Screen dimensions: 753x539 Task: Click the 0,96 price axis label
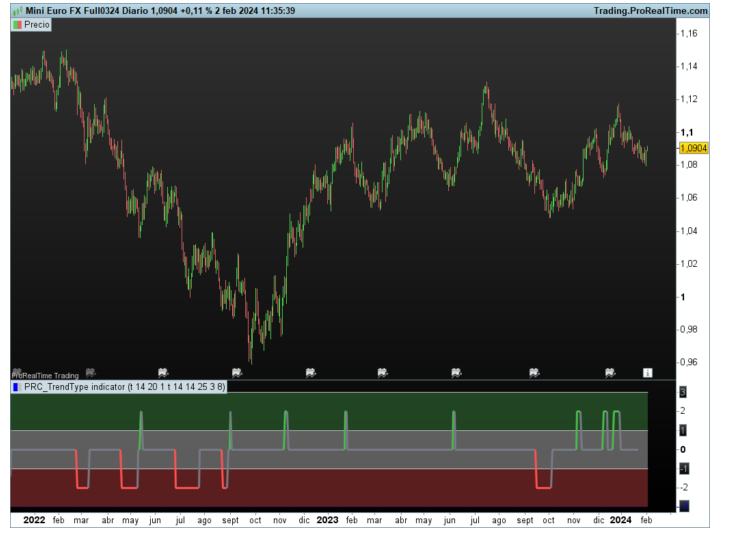(689, 362)
